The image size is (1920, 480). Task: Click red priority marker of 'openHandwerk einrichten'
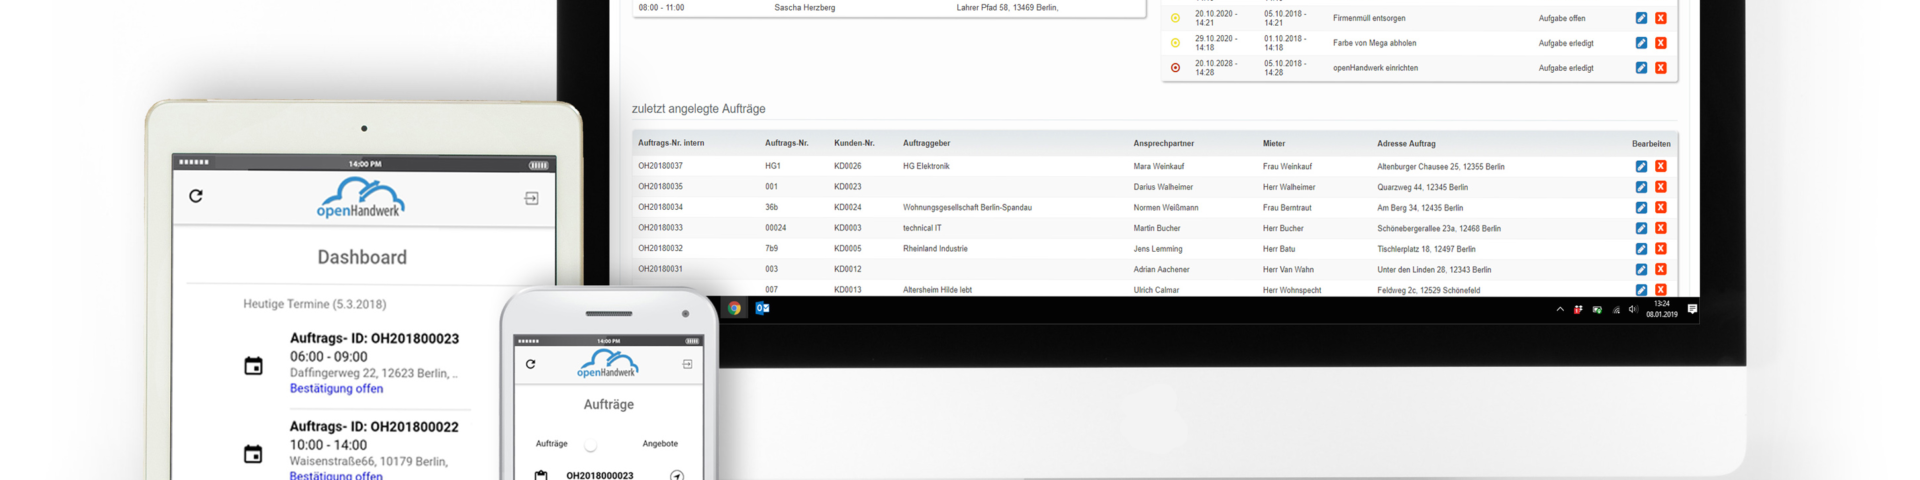click(x=1175, y=68)
